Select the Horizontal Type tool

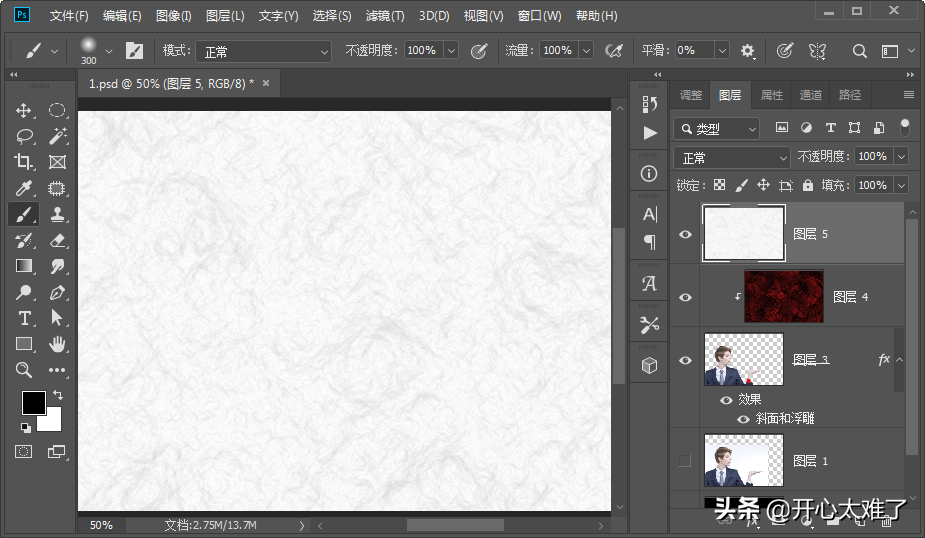pos(24,318)
